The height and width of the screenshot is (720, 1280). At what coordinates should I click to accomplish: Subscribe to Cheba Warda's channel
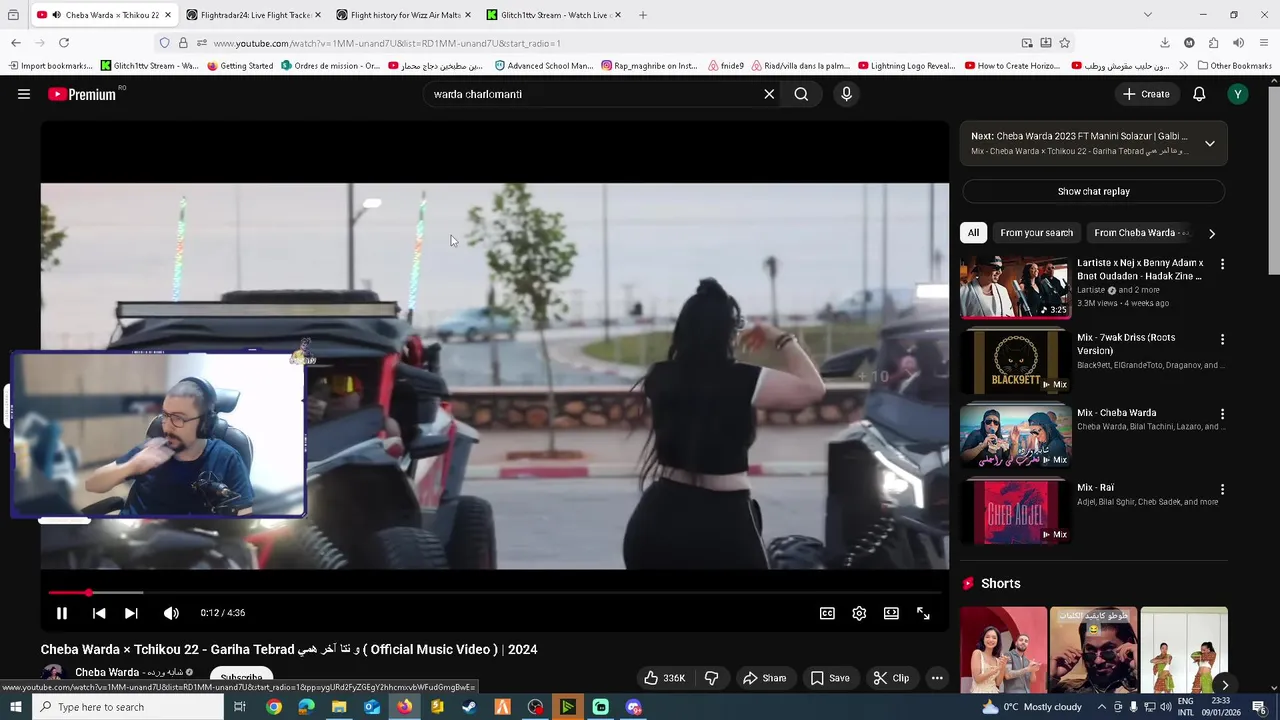tap(241, 677)
